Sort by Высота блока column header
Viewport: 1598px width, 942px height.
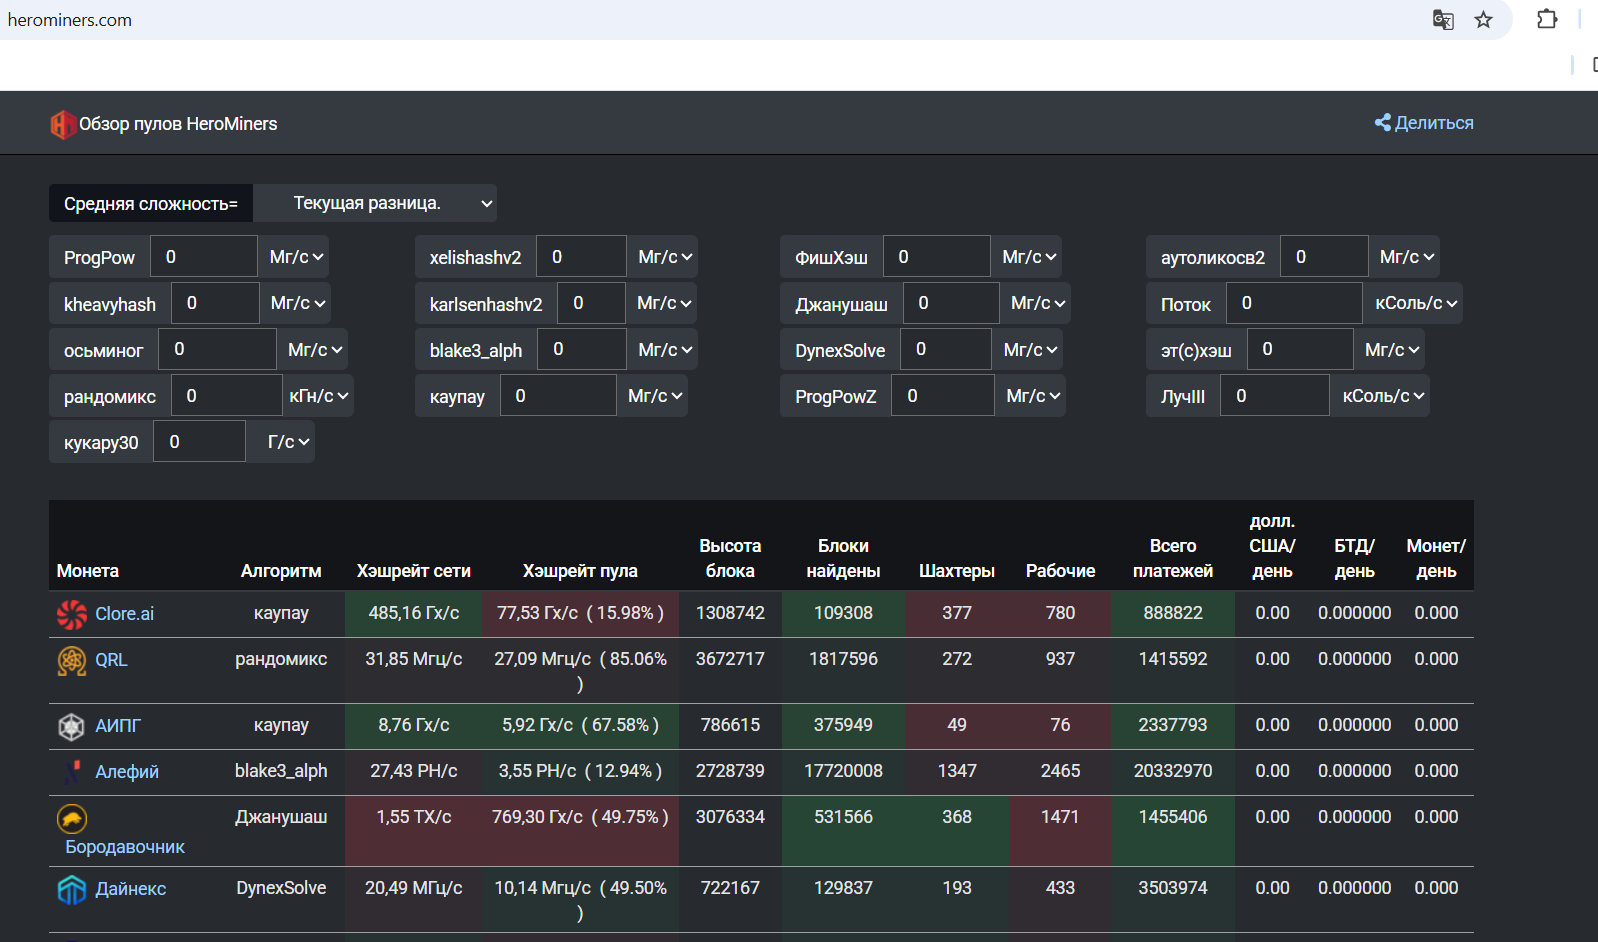tap(730, 558)
